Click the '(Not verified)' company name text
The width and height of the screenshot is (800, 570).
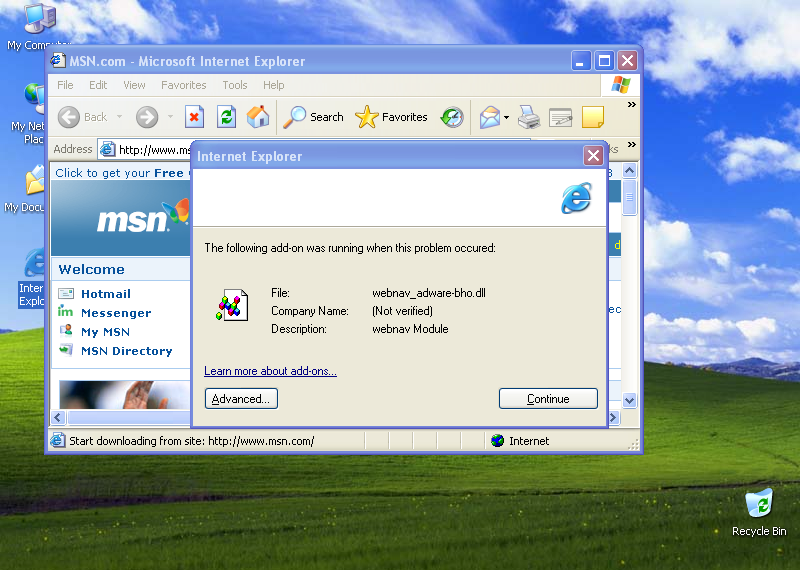pyautogui.click(x=403, y=311)
